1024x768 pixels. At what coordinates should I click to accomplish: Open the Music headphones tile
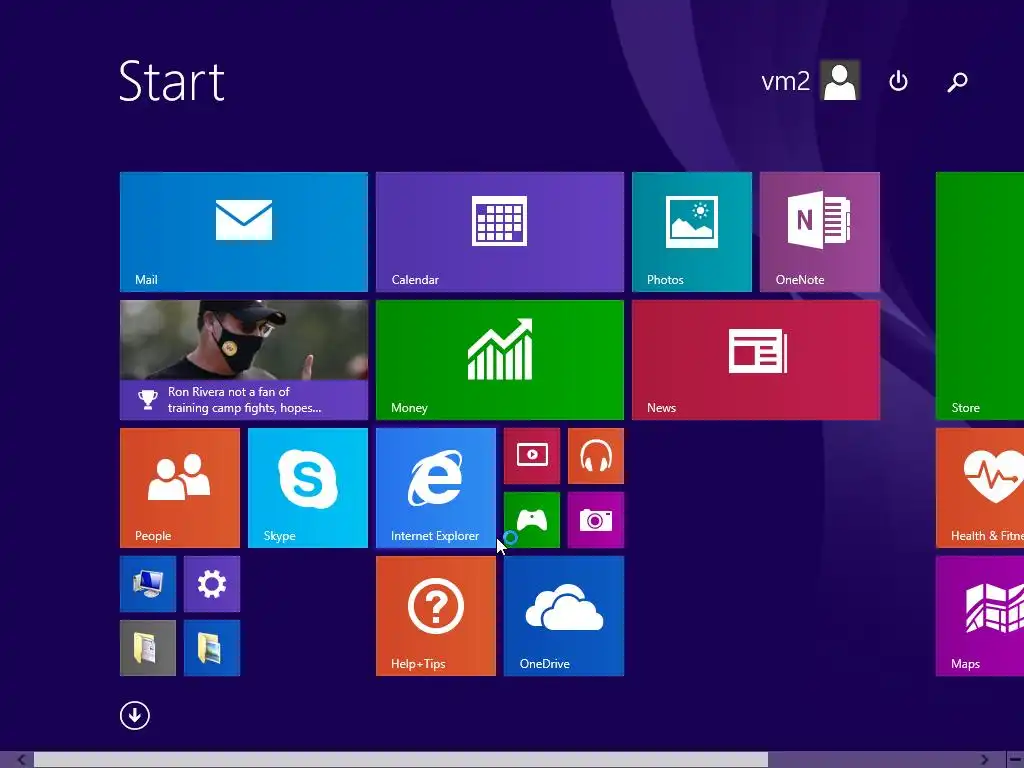coord(596,456)
